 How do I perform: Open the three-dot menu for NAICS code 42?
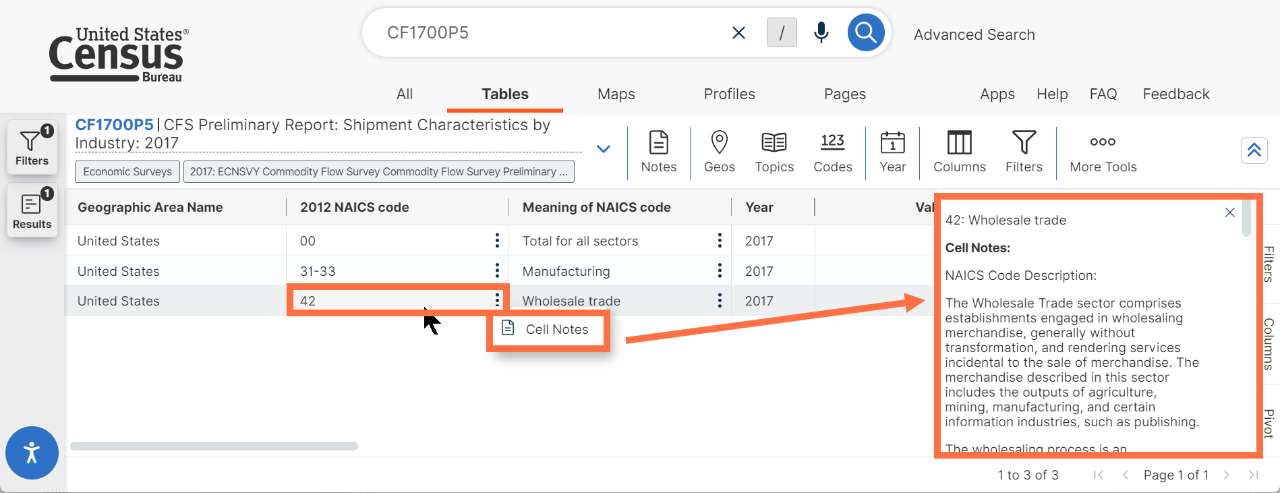point(497,300)
